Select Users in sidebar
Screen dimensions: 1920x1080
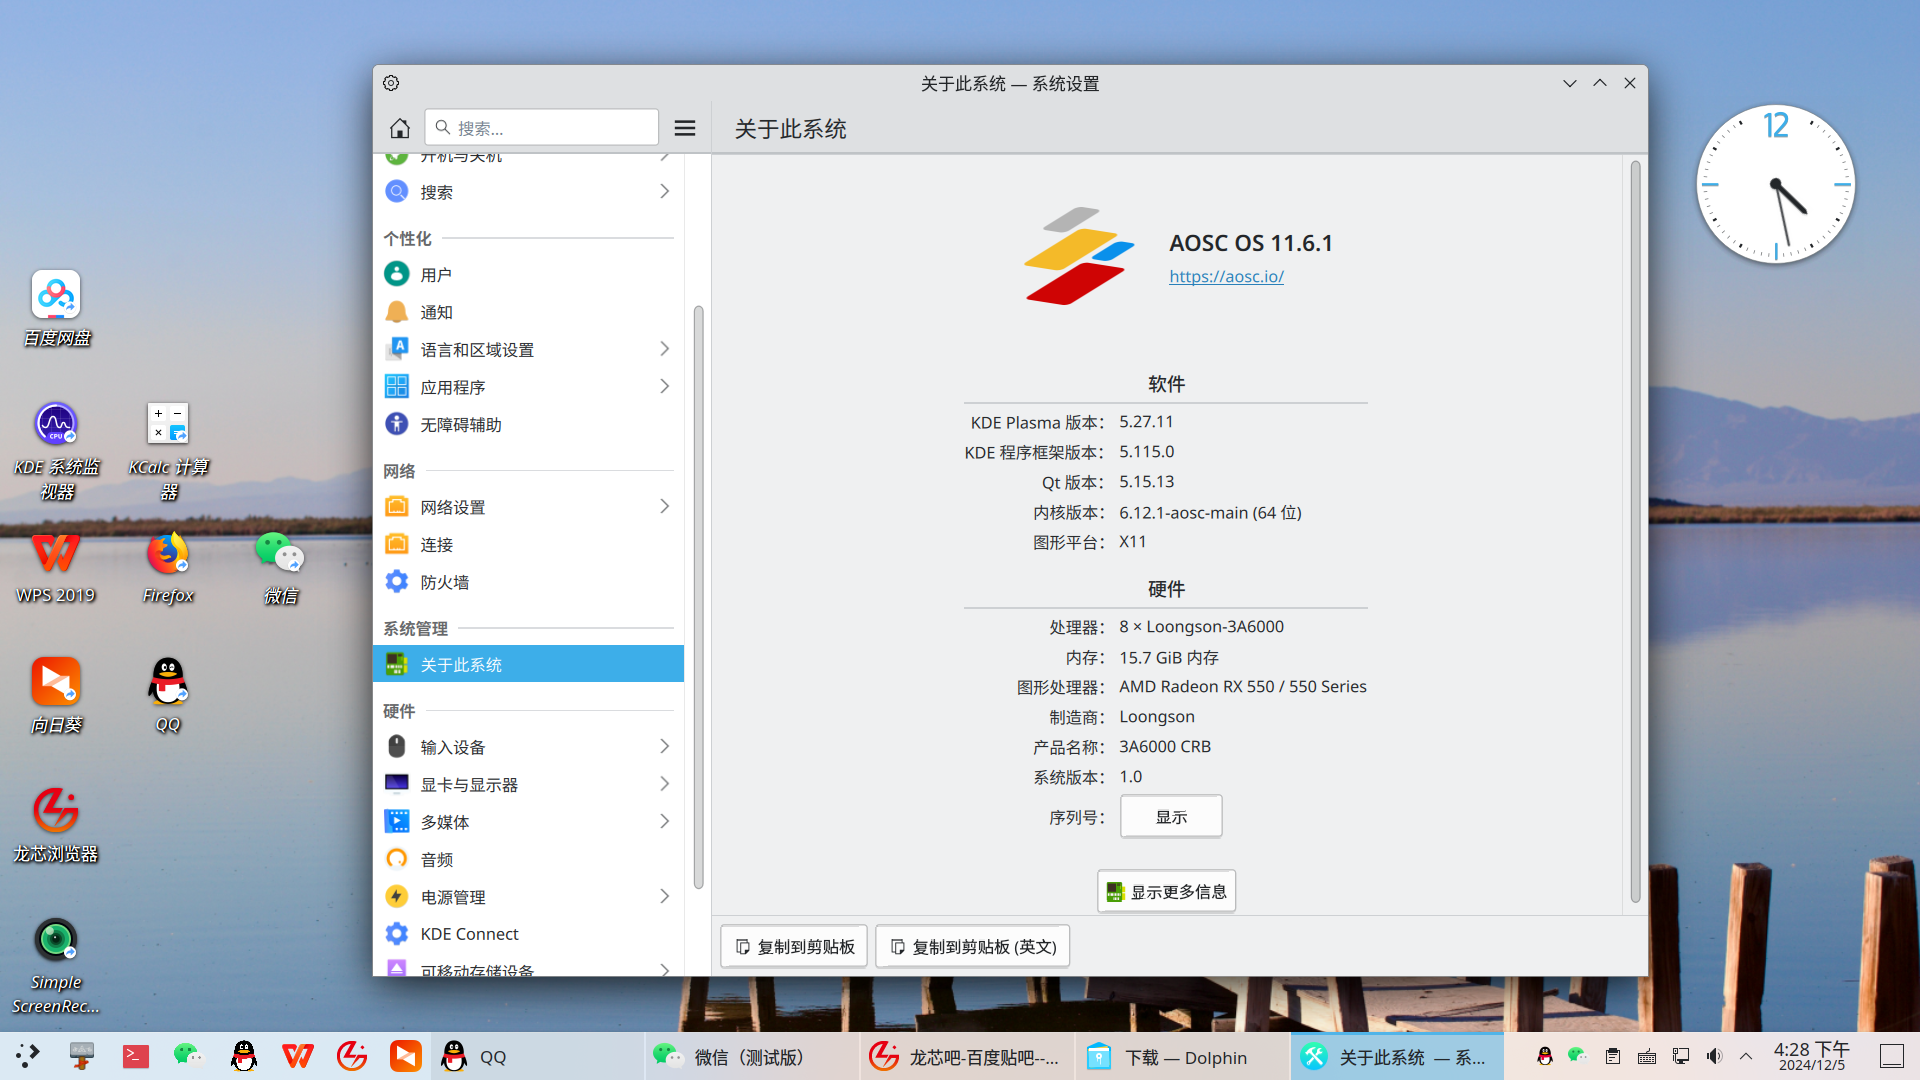(x=528, y=274)
